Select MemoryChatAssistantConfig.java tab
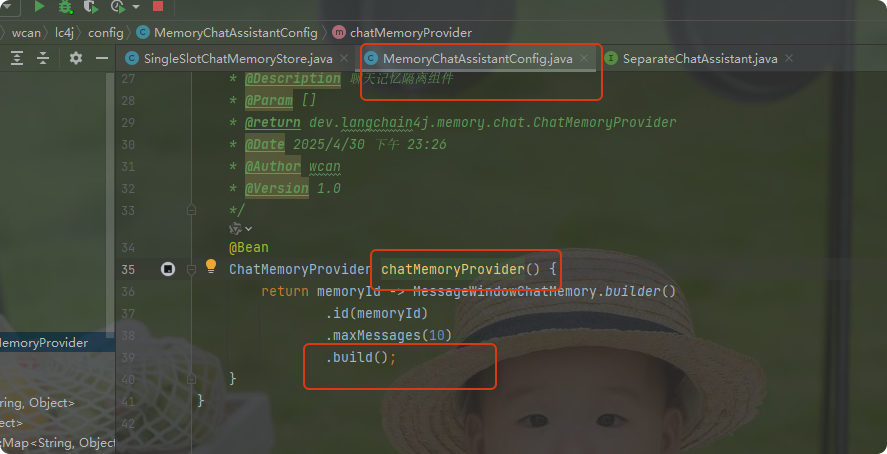This screenshot has height=454, width=887. 478,59
